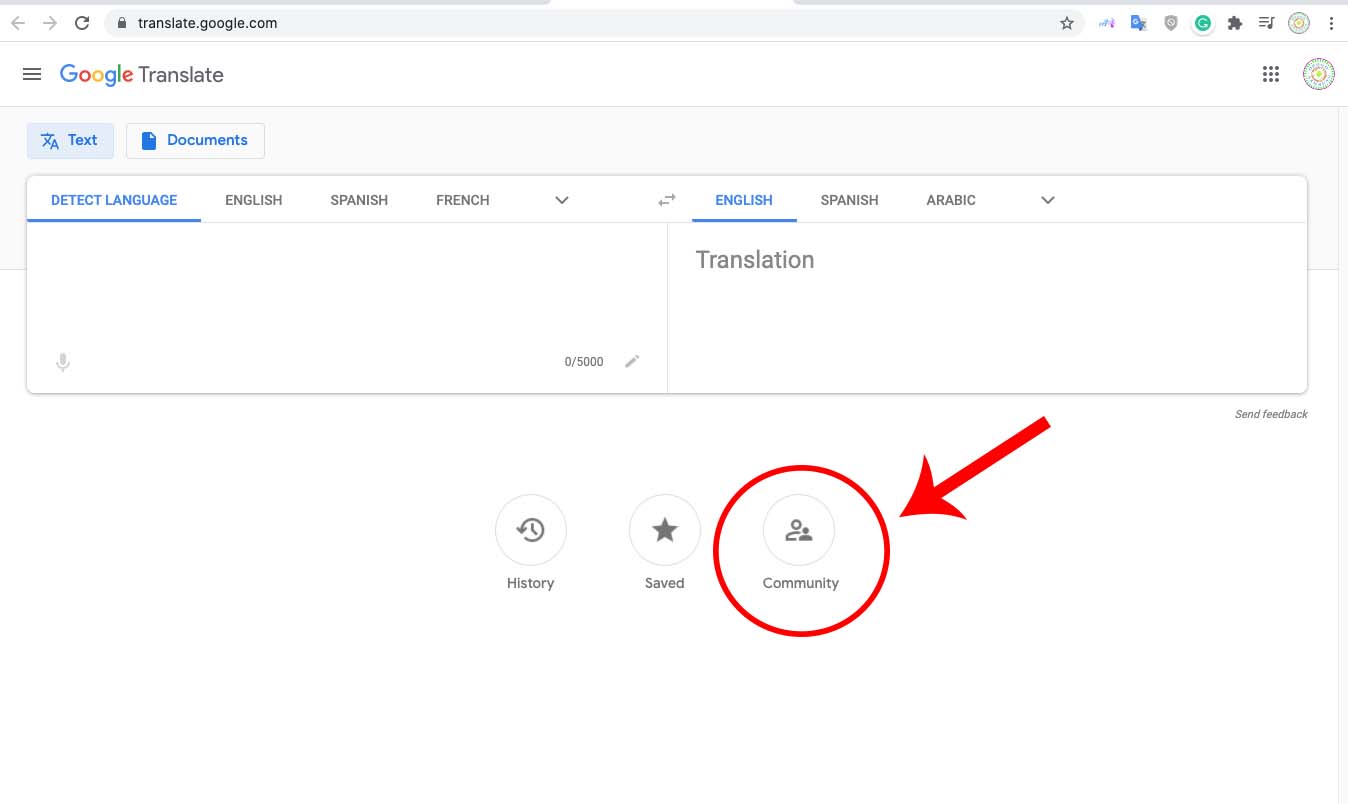
Task: Open the main hamburger menu
Action: [x=32, y=74]
